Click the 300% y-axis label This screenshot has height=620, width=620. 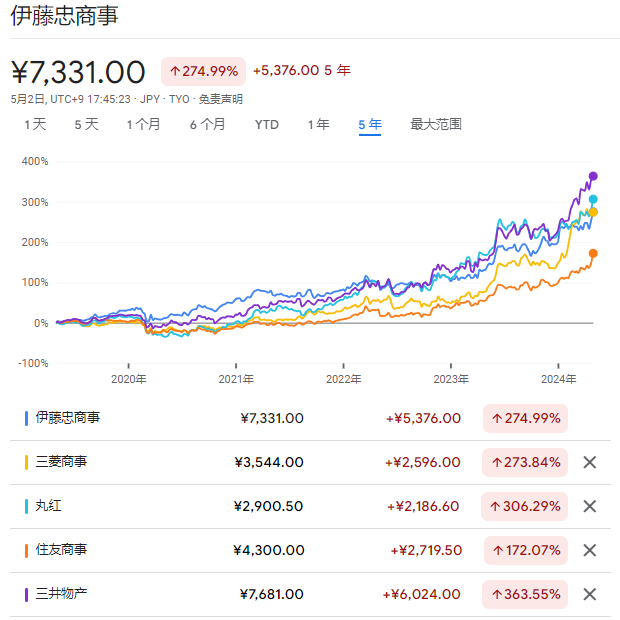(35, 202)
